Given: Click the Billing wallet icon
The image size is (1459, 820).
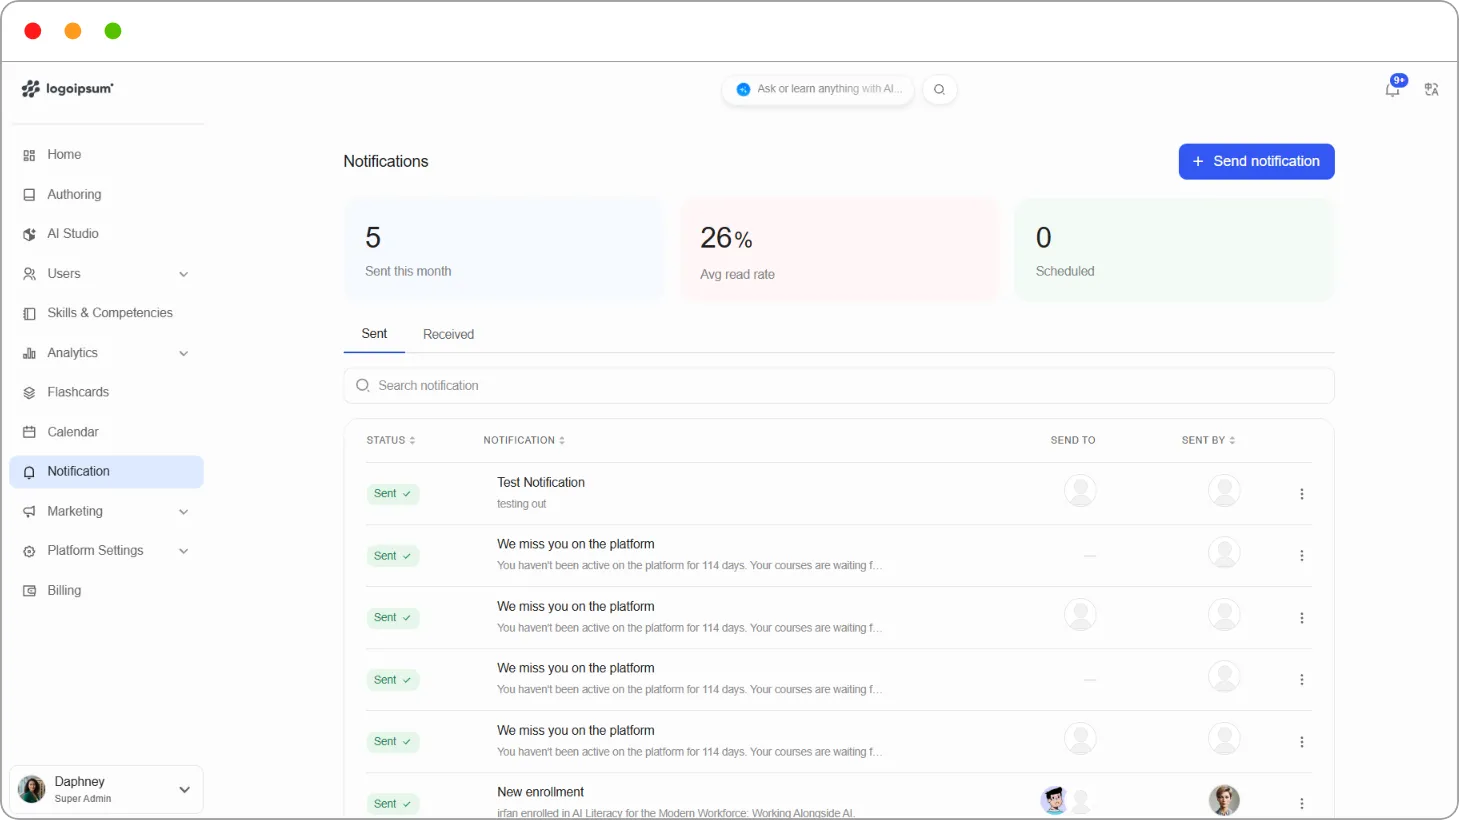Looking at the screenshot, I should pos(29,591).
